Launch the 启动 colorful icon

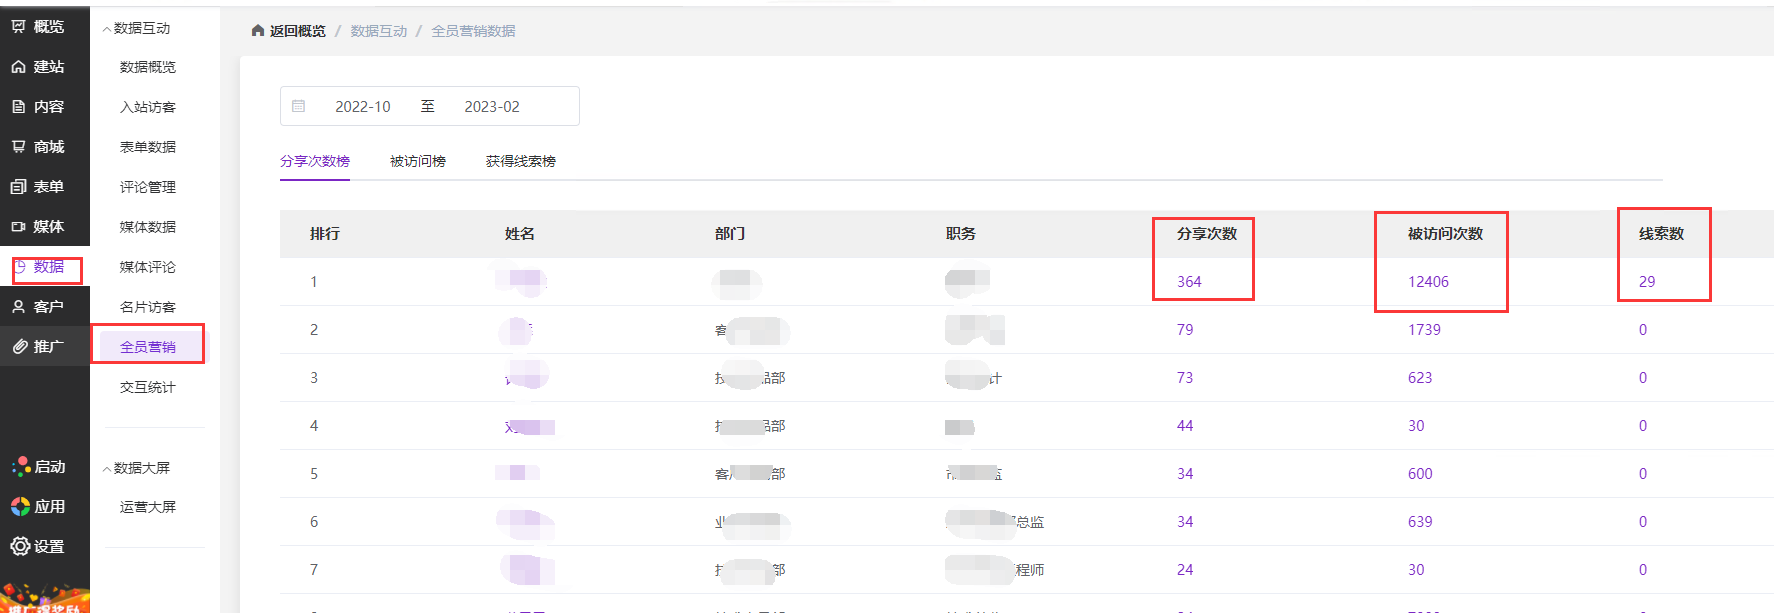(21, 466)
